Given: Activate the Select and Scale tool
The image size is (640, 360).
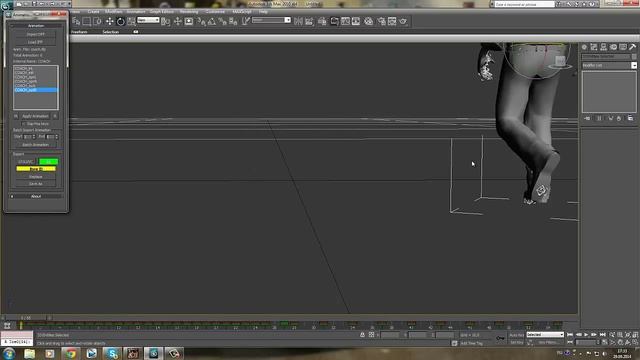Looking at the screenshot, I should (x=131, y=21).
